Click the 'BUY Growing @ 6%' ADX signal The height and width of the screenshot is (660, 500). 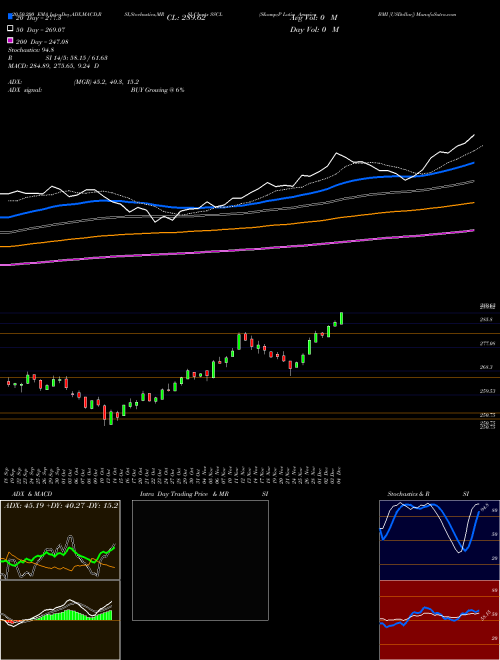pos(157,90)
